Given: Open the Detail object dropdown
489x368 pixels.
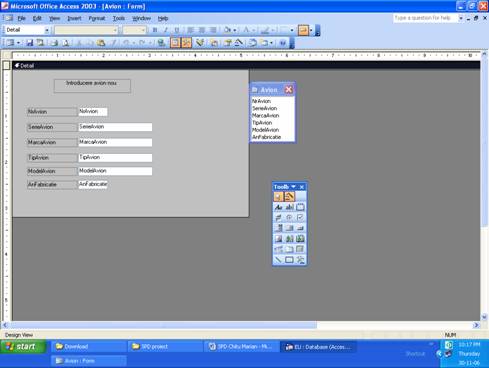Looking at the screenshot, I should pyautogui.click(x=47, y=30).
